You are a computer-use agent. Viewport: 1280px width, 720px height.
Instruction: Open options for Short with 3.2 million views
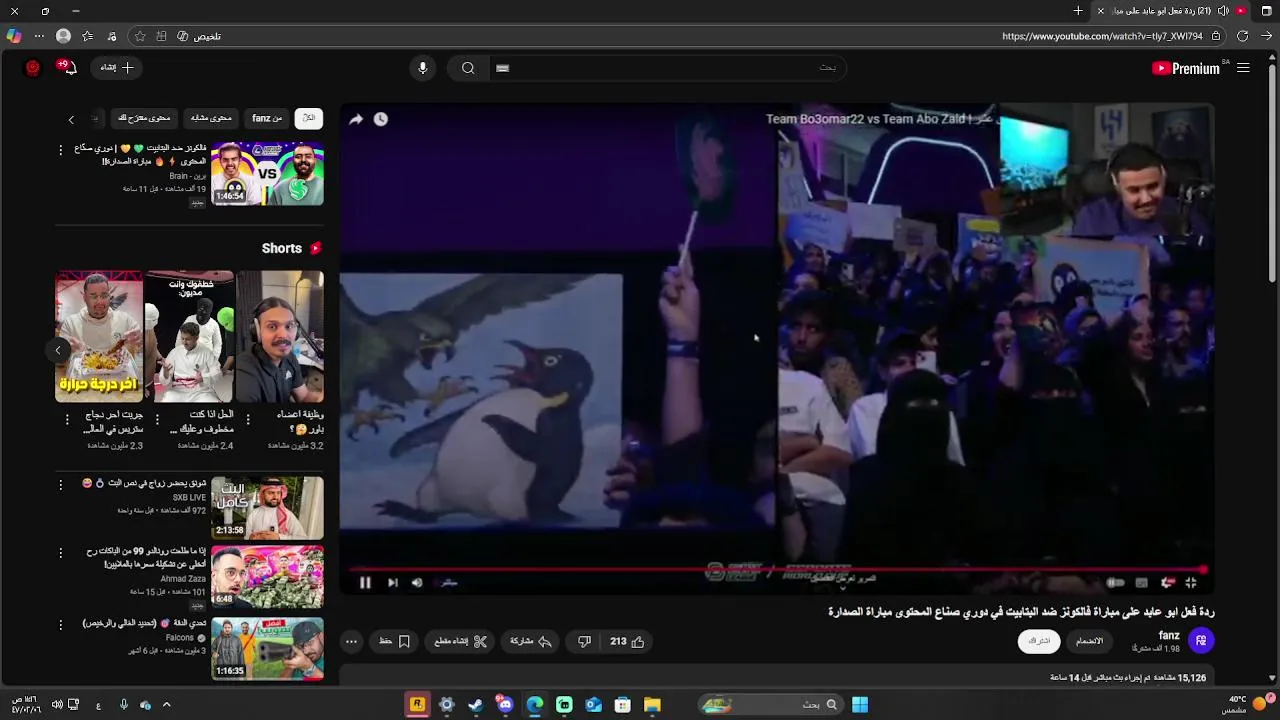pyautogui.click(x=248, y=421)
